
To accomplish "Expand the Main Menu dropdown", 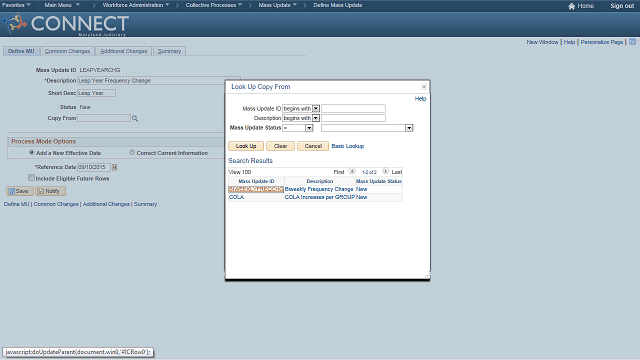I will point(62,5).
